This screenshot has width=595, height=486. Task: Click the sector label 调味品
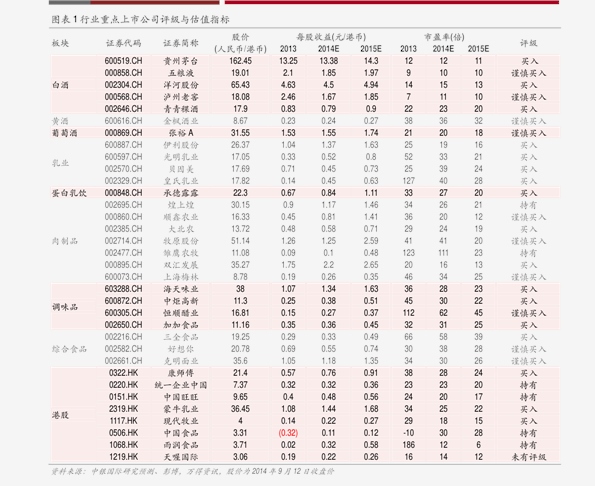coord(65,307)
